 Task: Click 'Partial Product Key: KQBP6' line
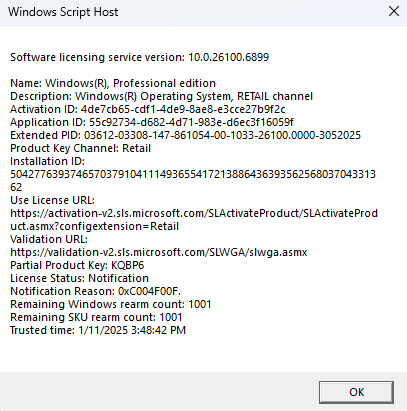pos(77,265)
